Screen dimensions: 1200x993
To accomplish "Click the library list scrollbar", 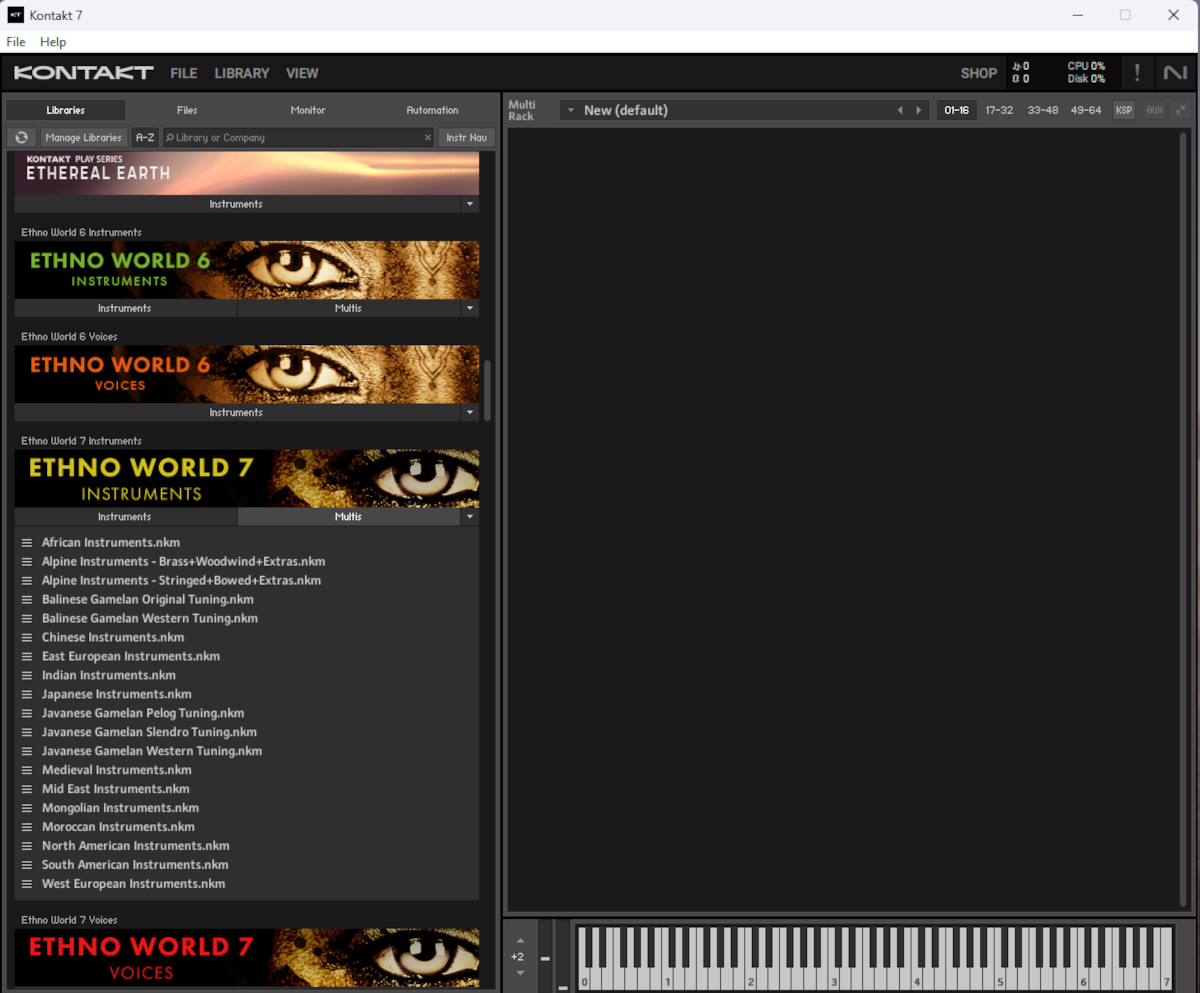I will (488, 391).
